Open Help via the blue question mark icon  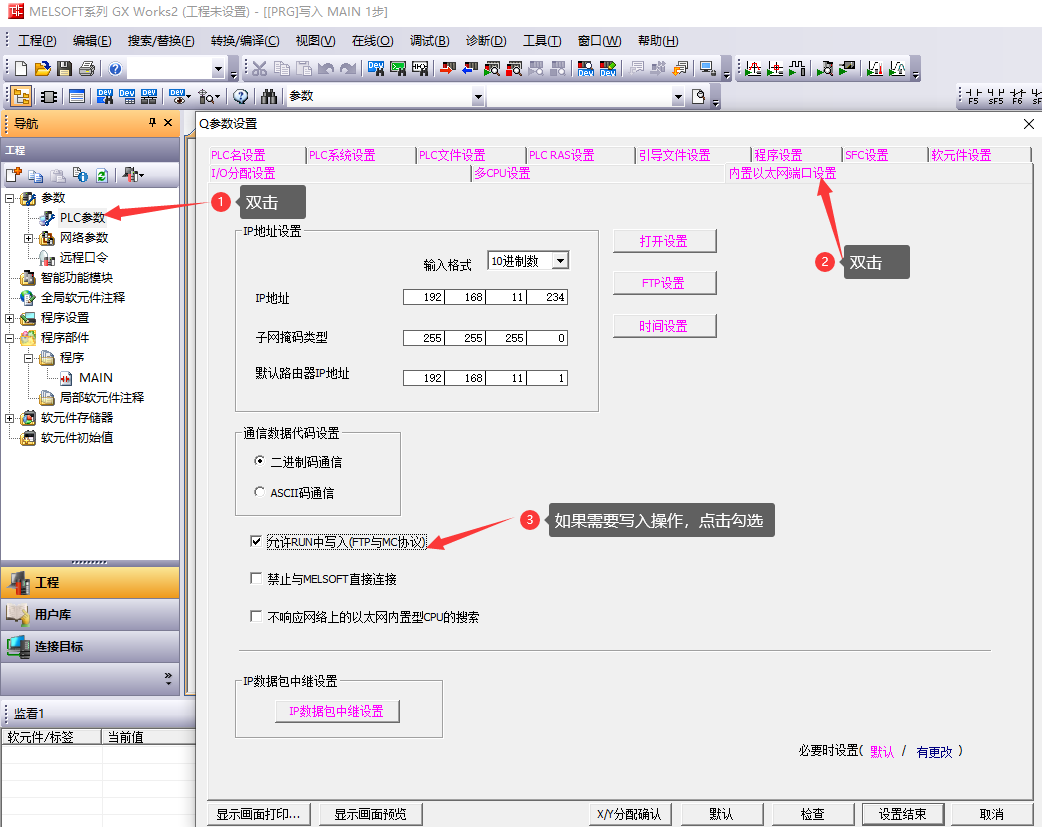tap(115, 68)
